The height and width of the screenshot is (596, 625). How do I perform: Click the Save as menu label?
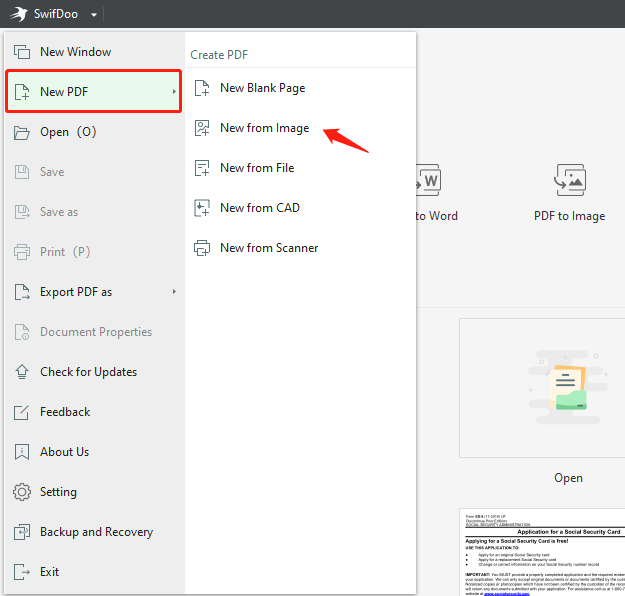(x=59, y=212)
